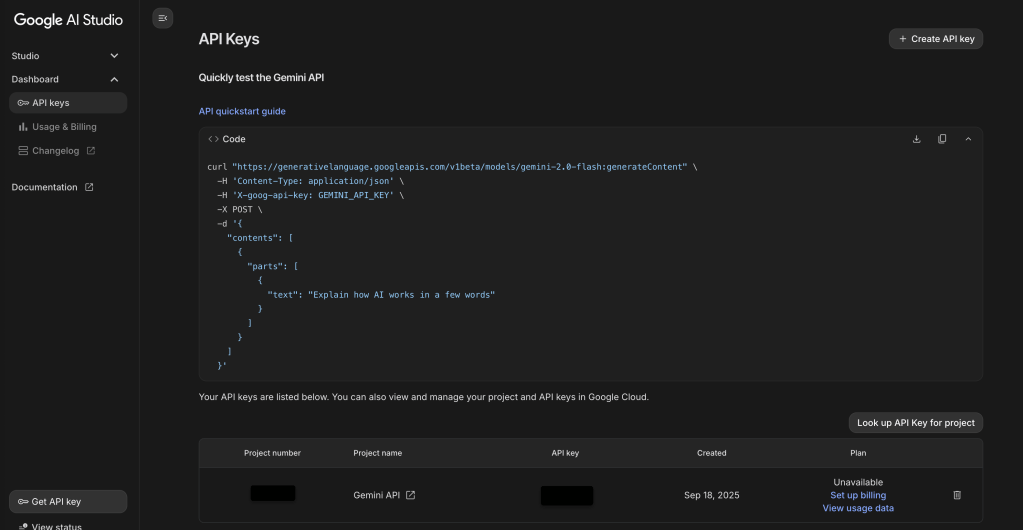Delete the Gemini API key with trash icon

click(957, 495)
